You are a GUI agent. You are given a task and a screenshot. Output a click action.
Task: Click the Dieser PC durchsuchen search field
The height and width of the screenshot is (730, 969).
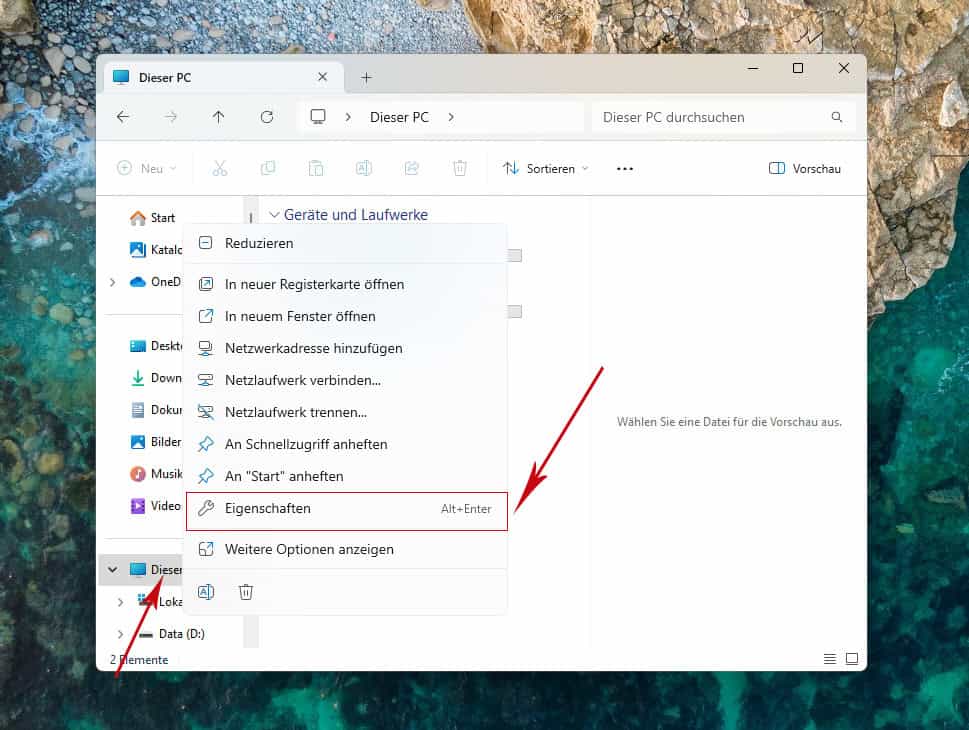coord(713,117)
